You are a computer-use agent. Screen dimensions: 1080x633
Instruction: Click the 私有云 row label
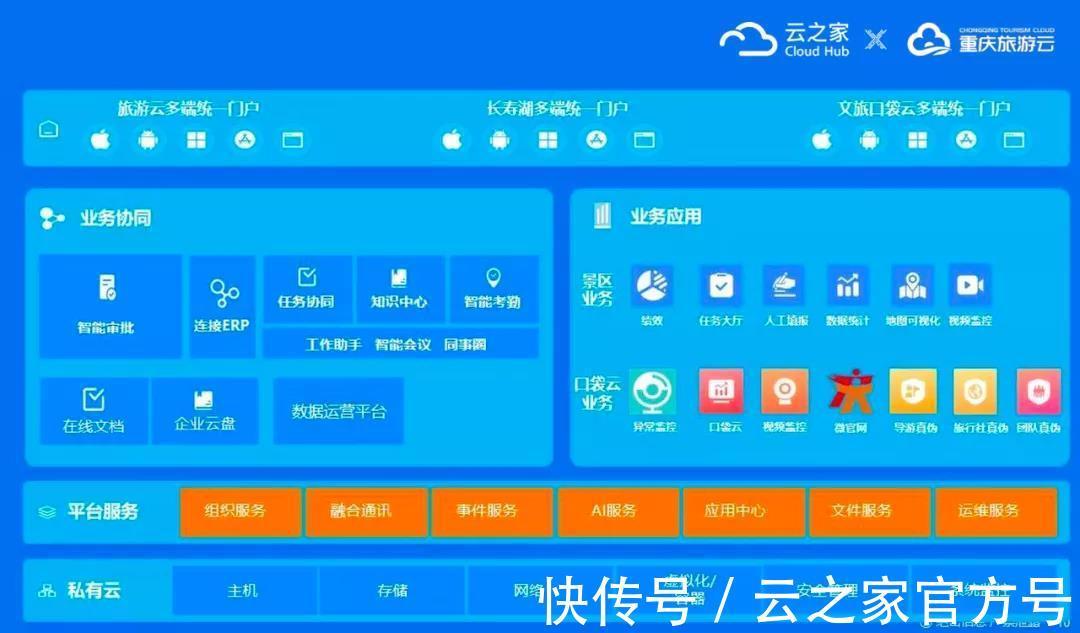point(94,590)
